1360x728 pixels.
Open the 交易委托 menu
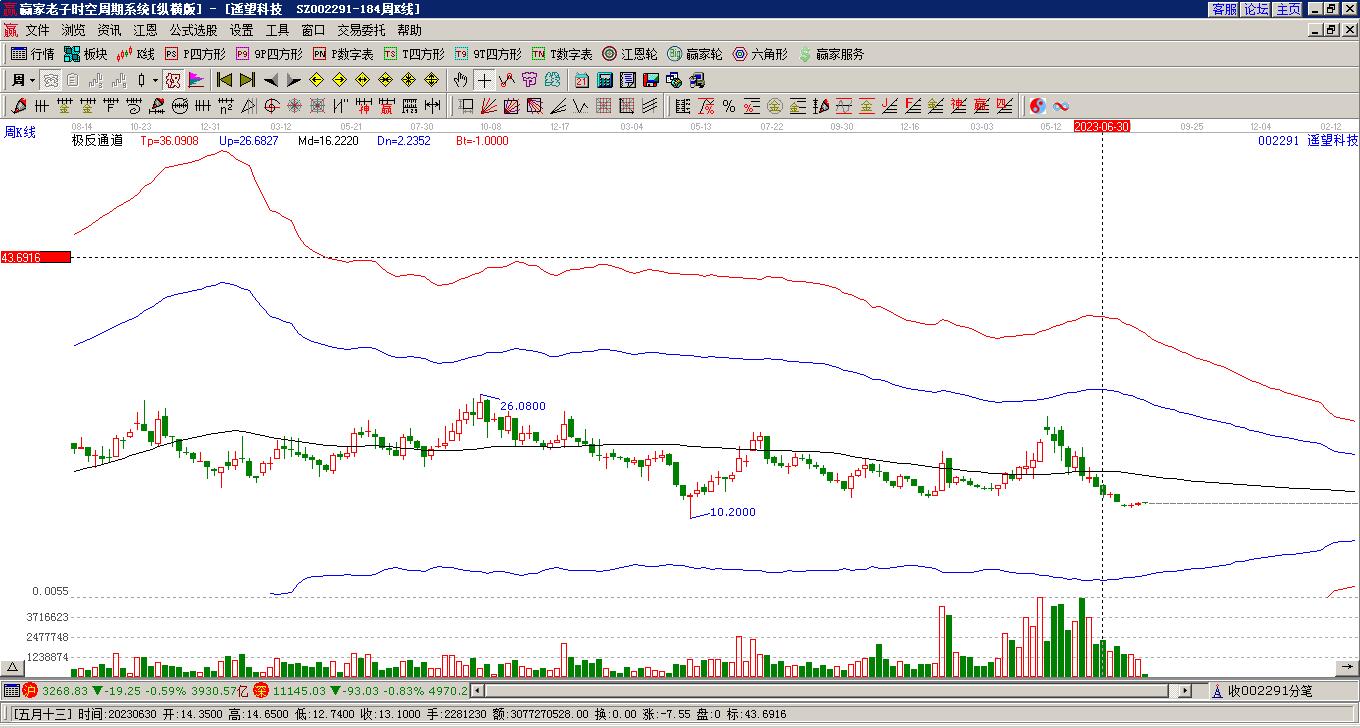pos(361,31)
